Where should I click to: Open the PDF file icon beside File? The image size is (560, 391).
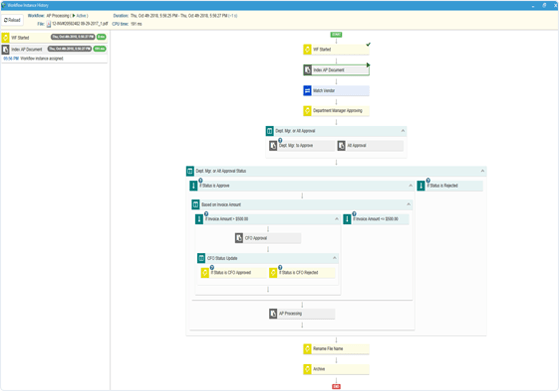click(x=49, y=24)
